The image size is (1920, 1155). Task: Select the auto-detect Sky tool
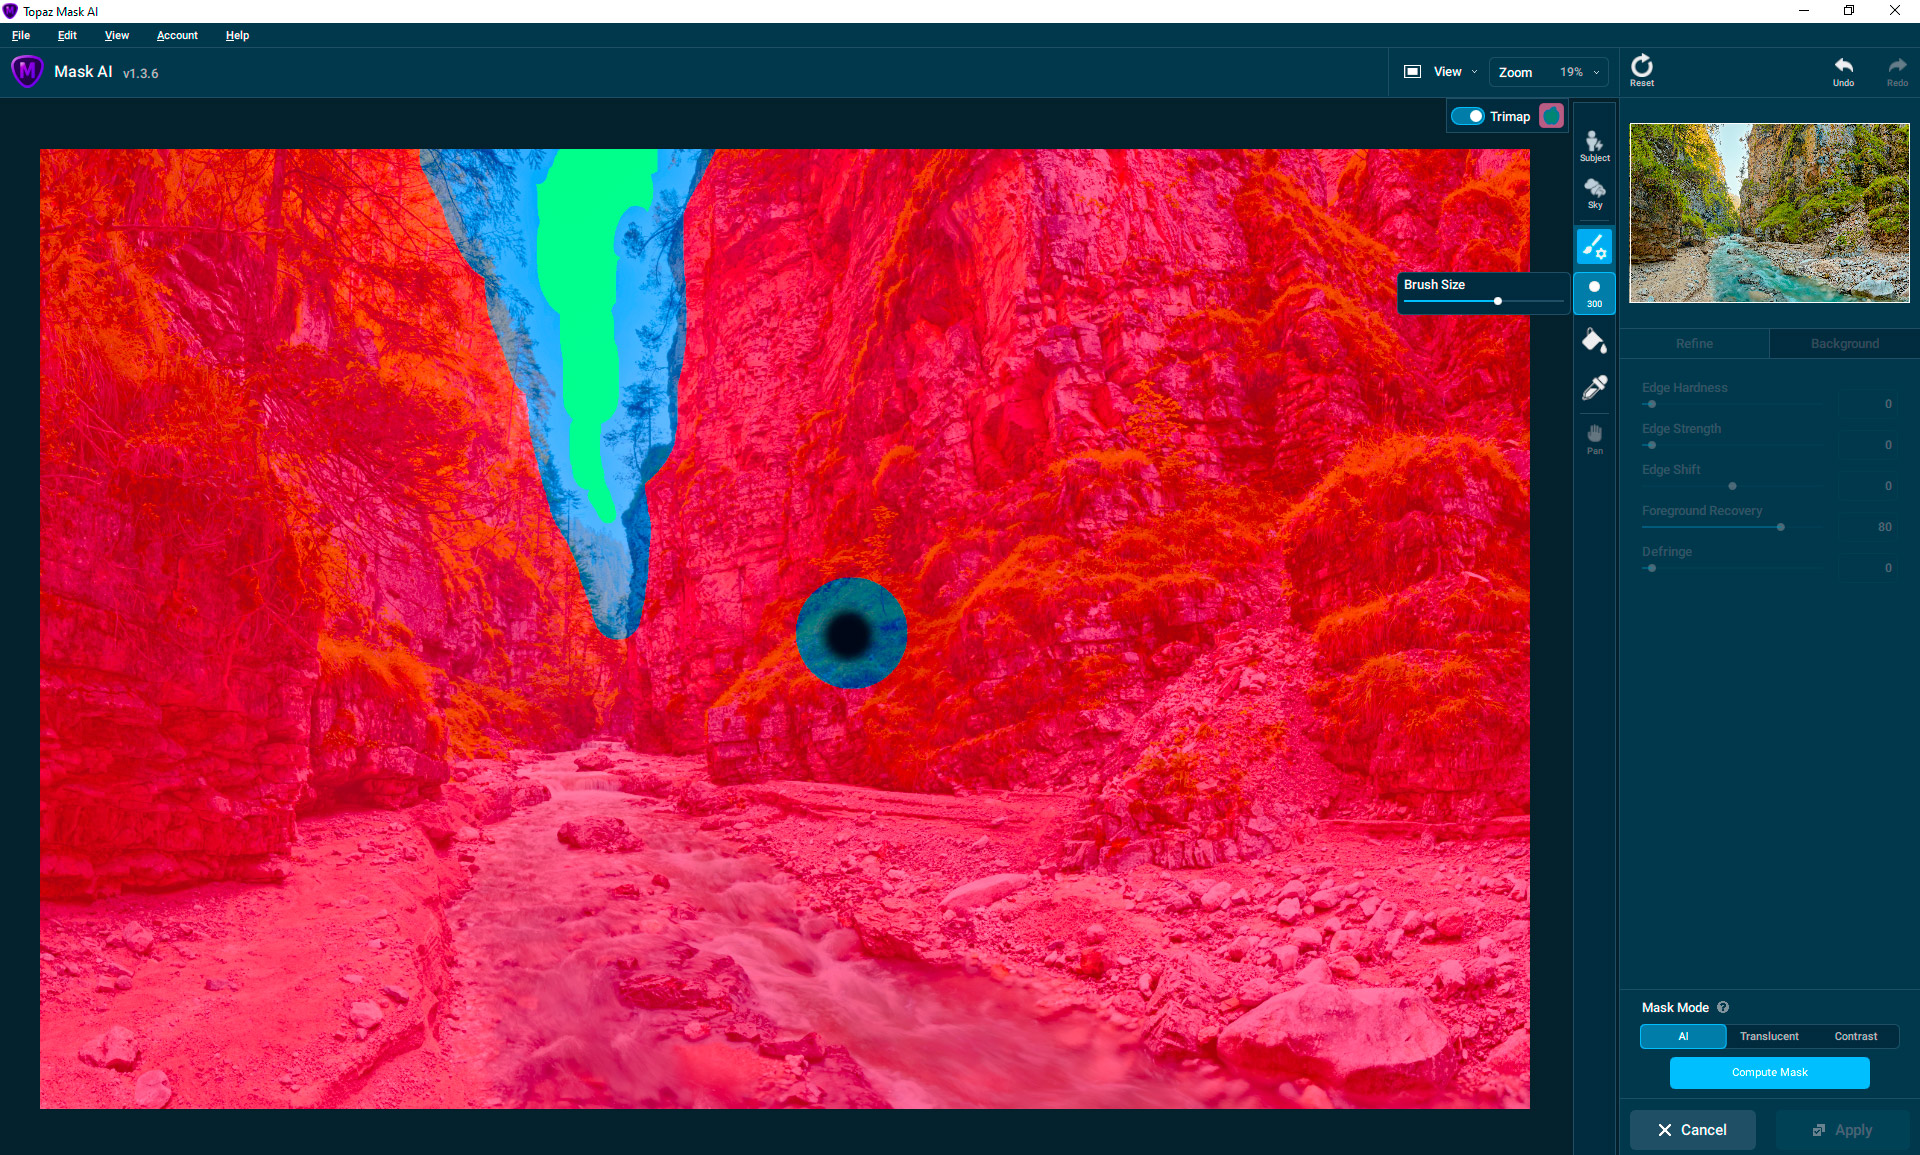click(1594, 193)
